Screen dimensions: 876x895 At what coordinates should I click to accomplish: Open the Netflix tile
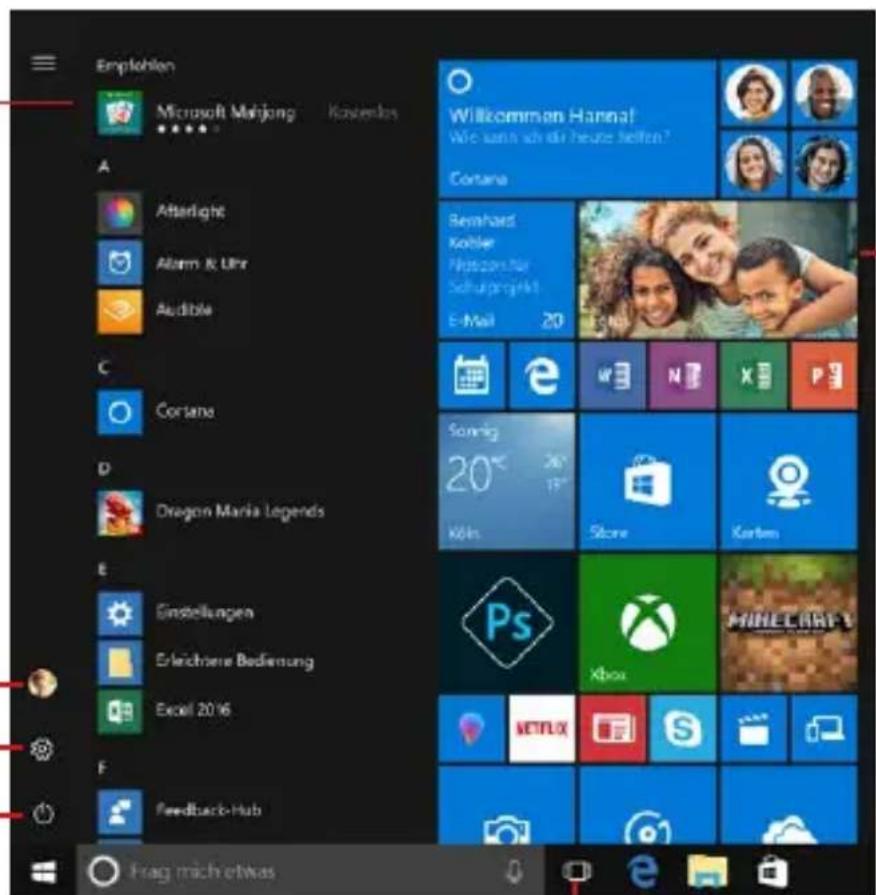click(x=541, y=728)
